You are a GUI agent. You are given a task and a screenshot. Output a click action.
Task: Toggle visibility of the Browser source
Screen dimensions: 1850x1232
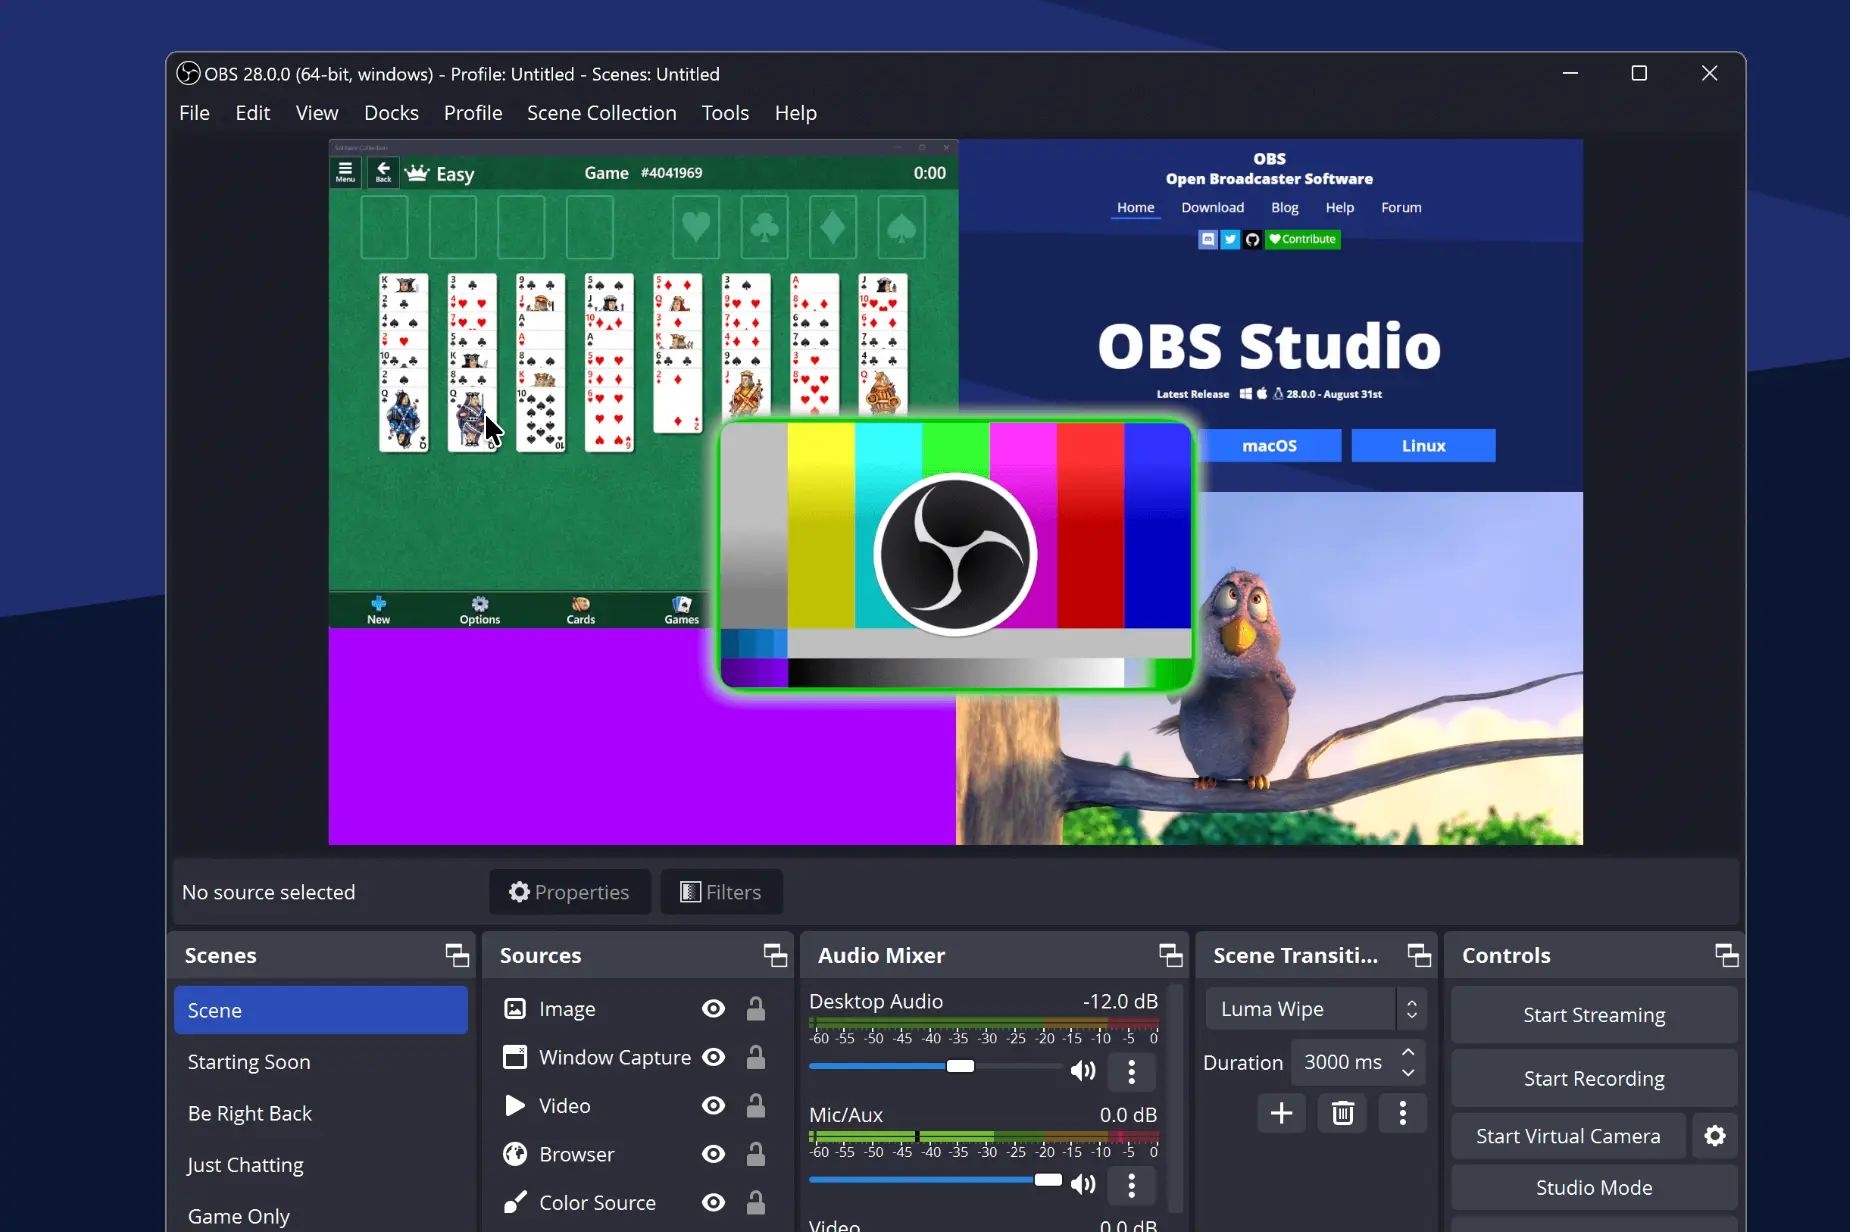[713, 1154]
